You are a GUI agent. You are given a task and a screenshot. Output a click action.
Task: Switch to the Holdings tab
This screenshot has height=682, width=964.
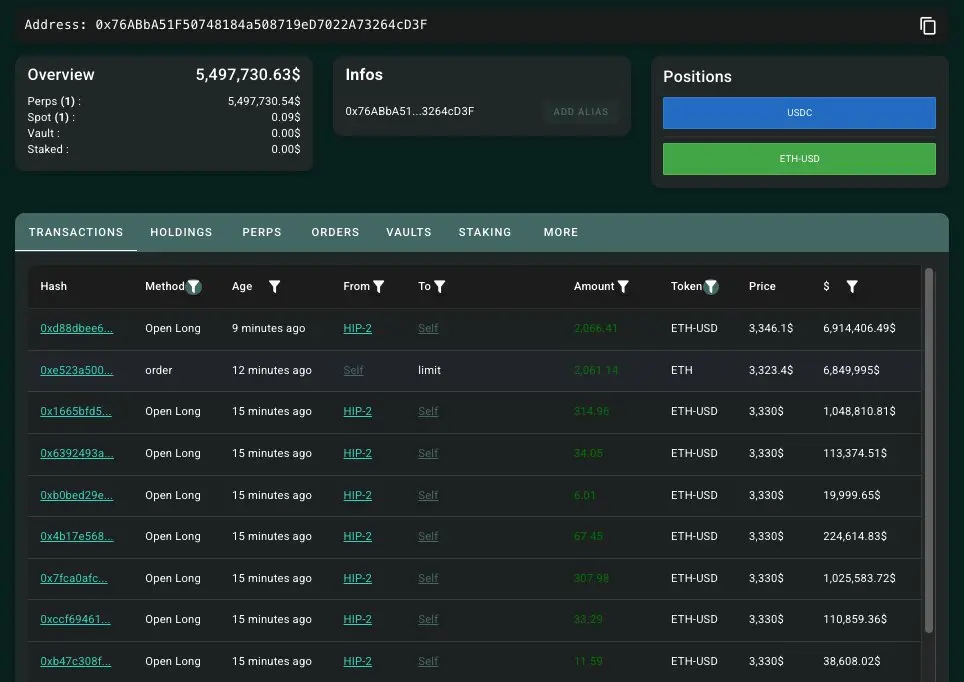181,232
